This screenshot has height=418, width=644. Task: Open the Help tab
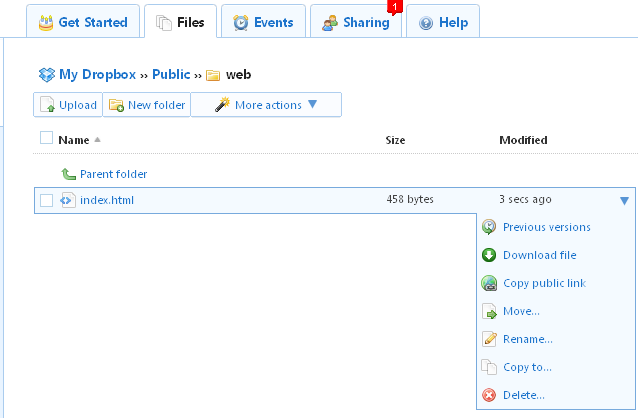pos(443,22)
